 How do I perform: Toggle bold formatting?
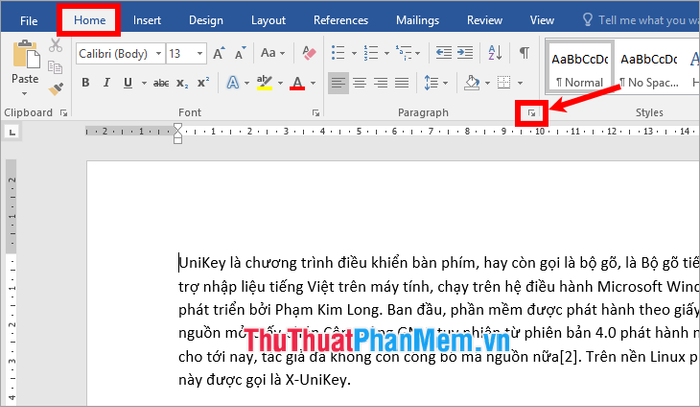point(86,83)
